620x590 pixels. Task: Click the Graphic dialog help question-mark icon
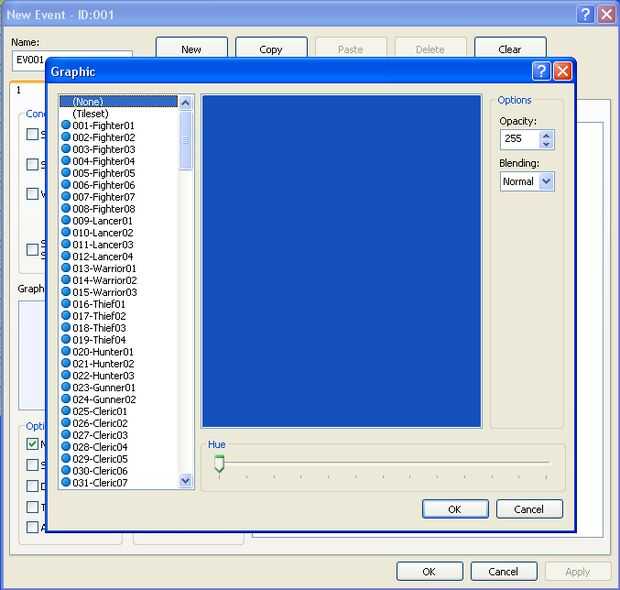(x=541, y=72)
